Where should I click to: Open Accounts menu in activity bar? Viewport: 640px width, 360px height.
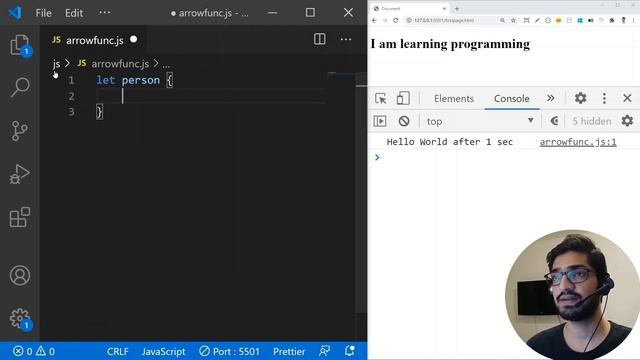(x=20, y=275)
